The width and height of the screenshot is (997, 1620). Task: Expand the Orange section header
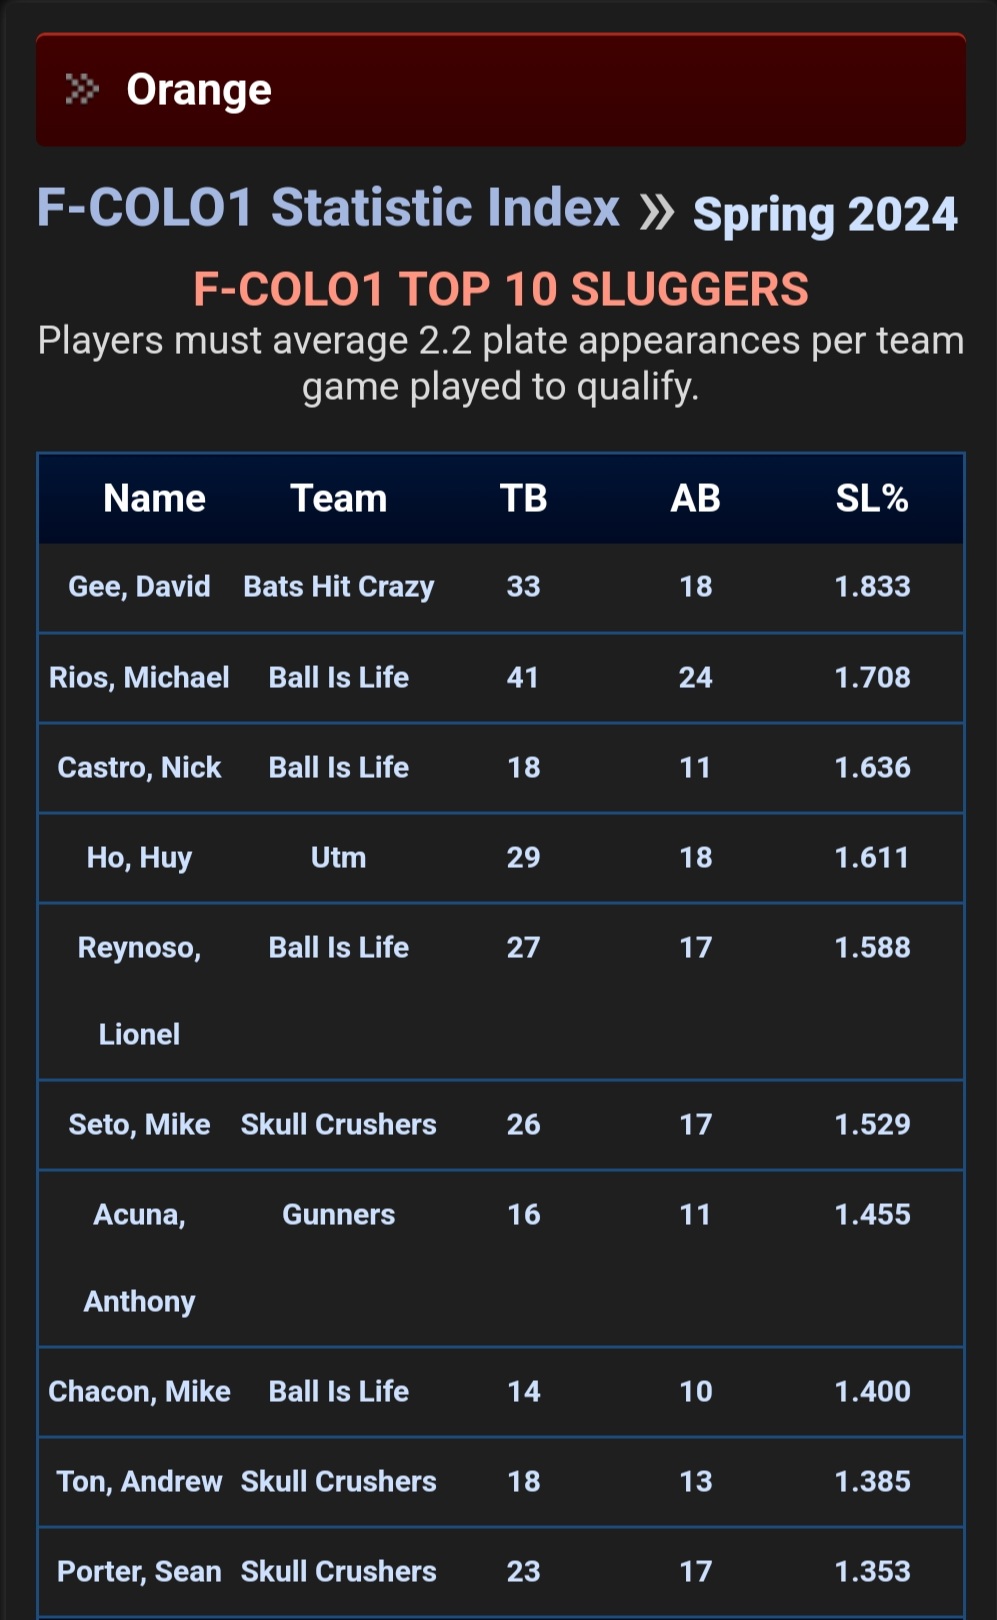[500, 90]
